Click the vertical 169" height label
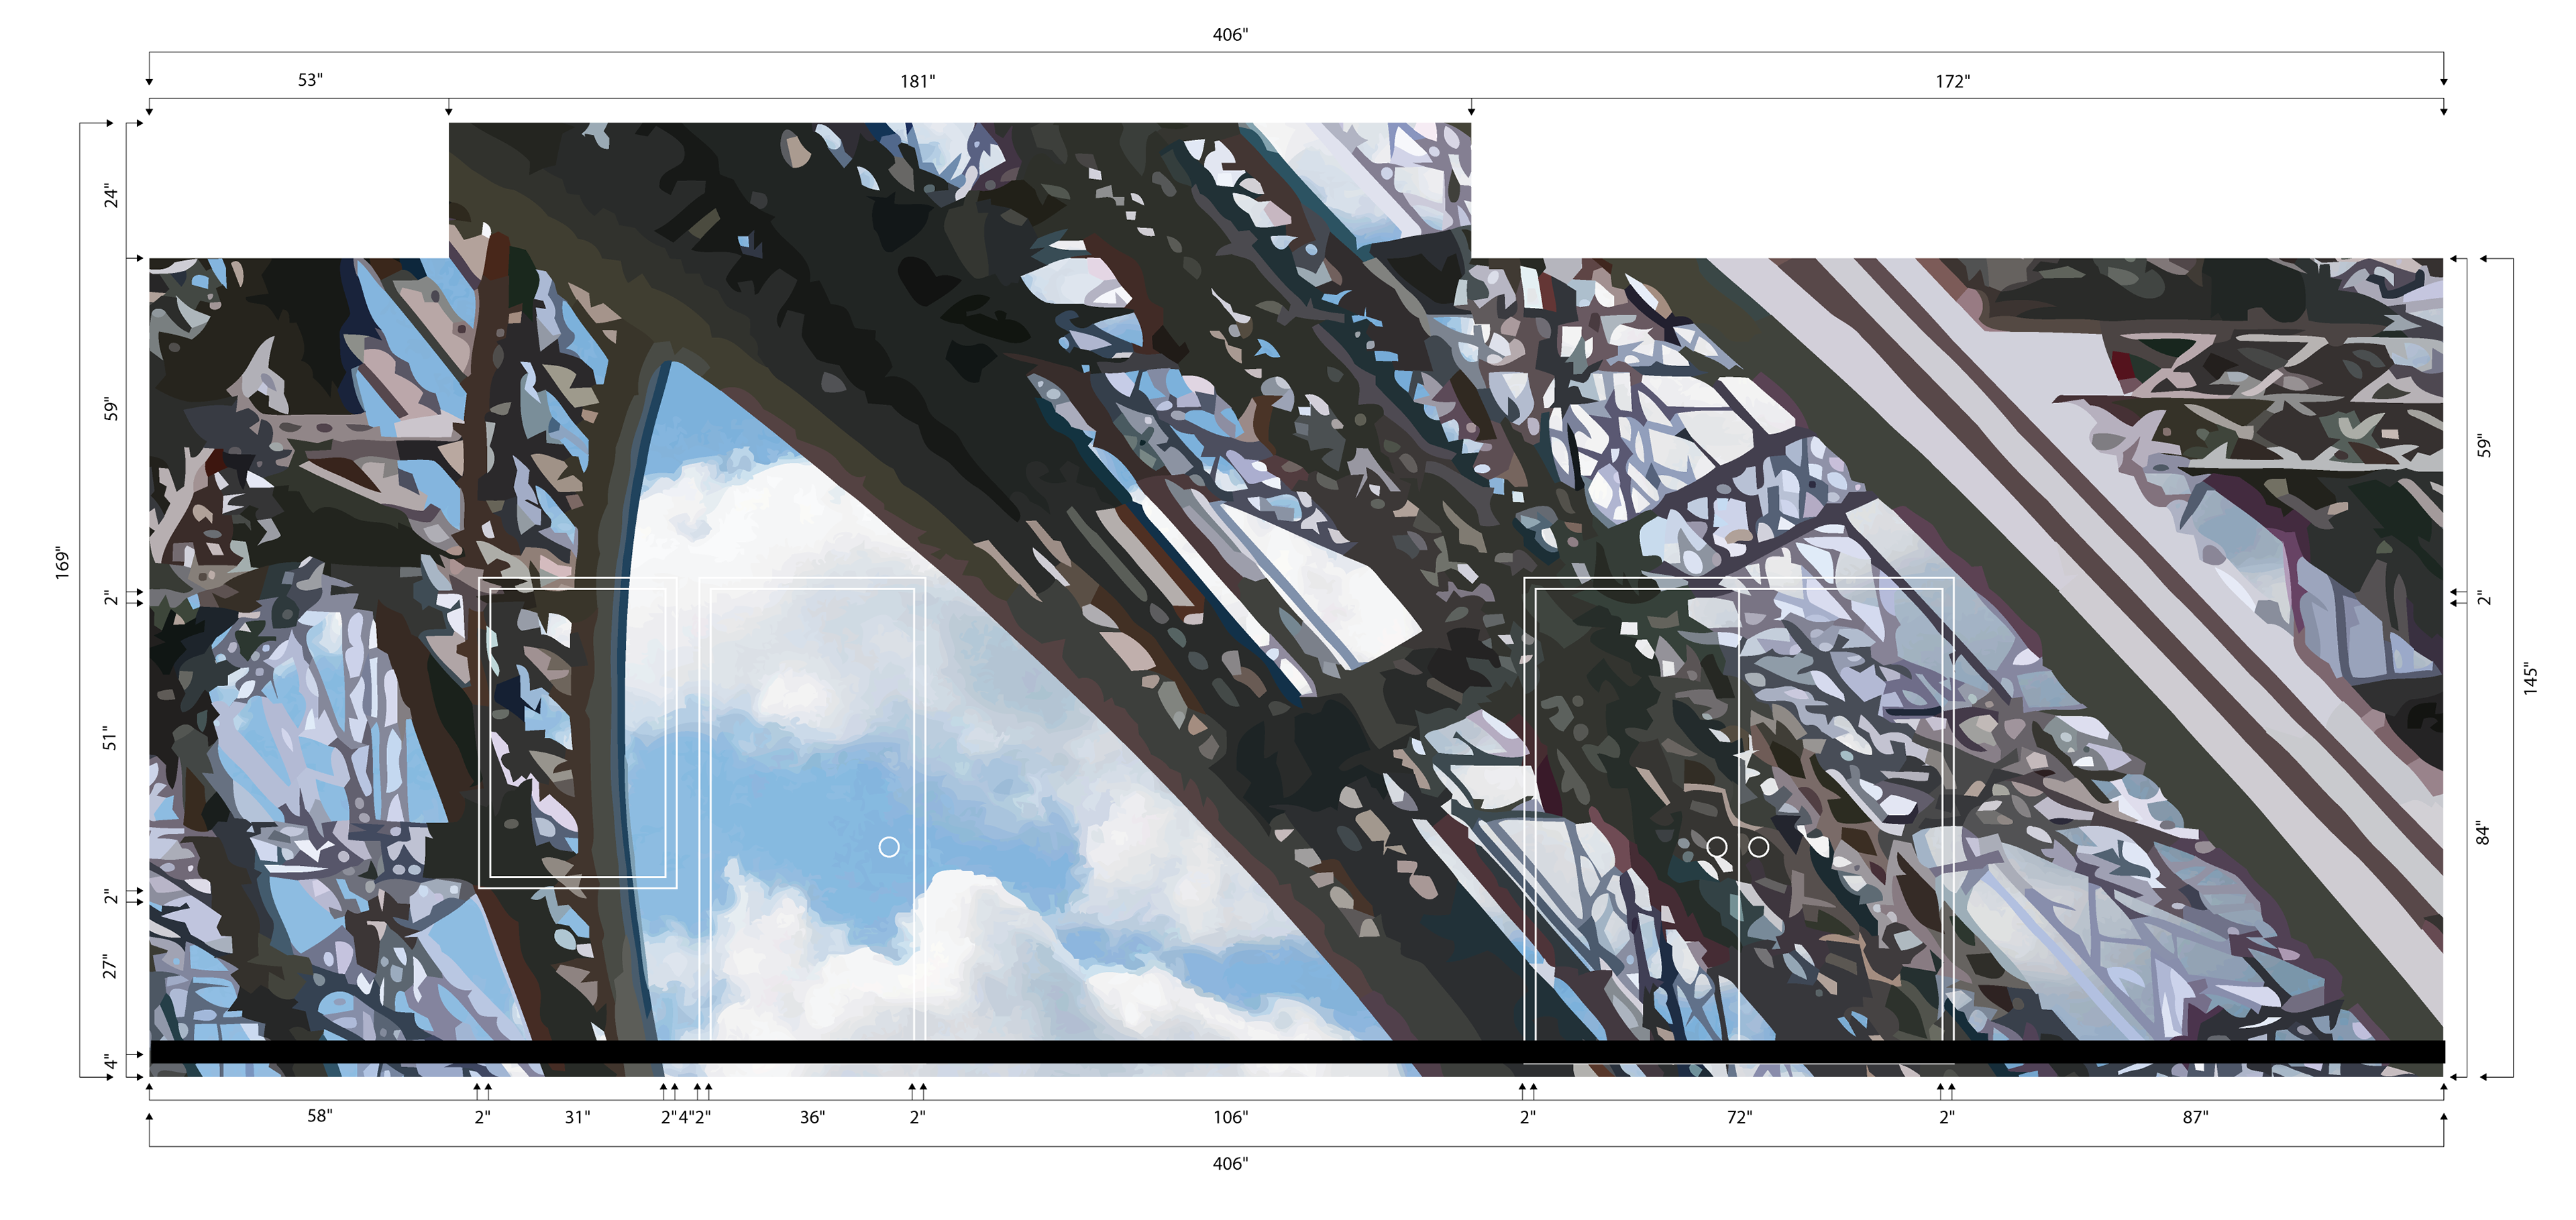Viewport: 2576px width, 1220px height. coord(63,563)
